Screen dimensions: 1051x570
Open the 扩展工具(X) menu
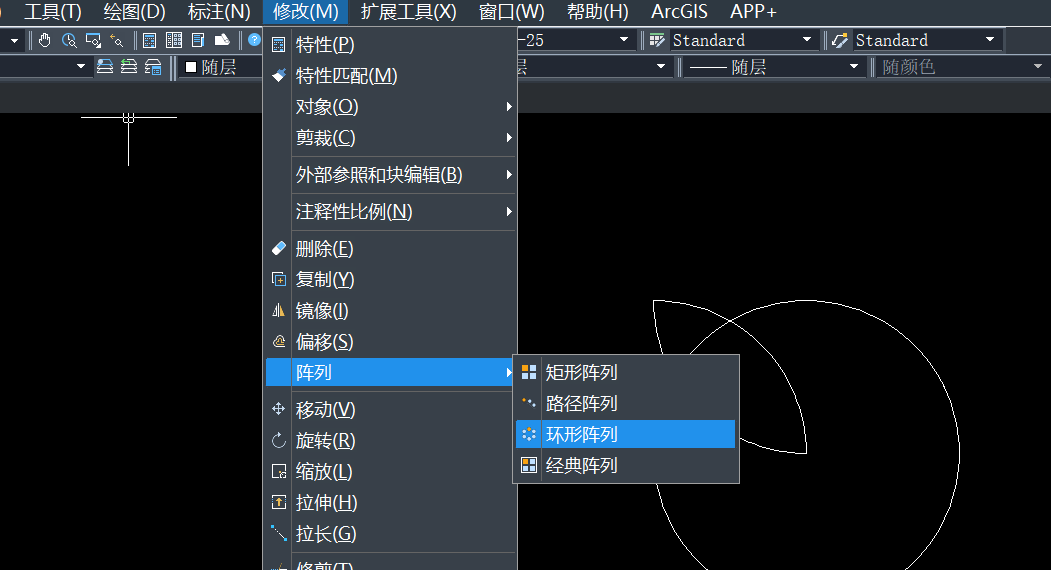408,11
